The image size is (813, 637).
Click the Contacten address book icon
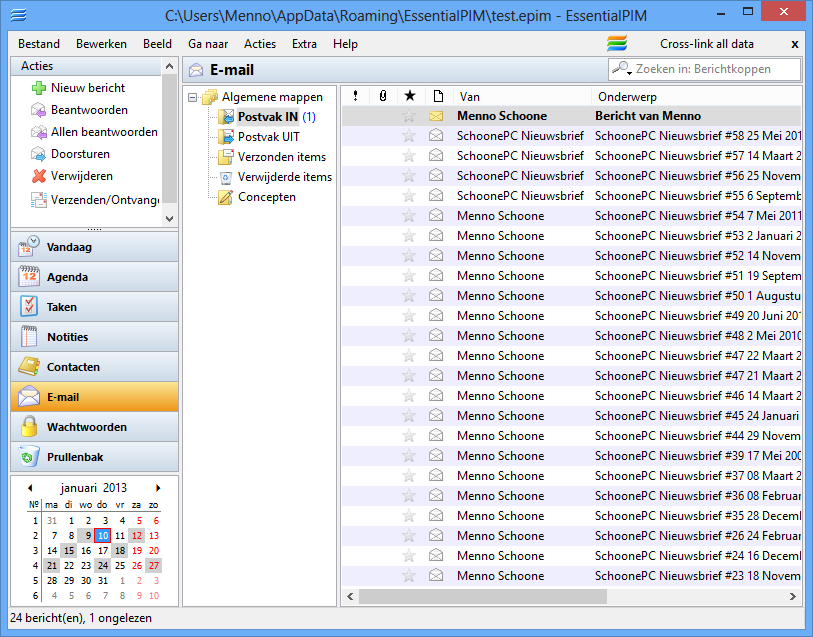tap(29, 366)
